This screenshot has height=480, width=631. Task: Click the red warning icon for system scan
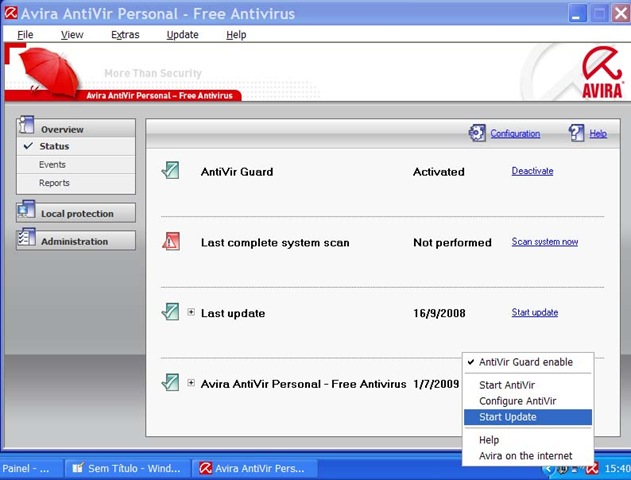click(171, 241)
